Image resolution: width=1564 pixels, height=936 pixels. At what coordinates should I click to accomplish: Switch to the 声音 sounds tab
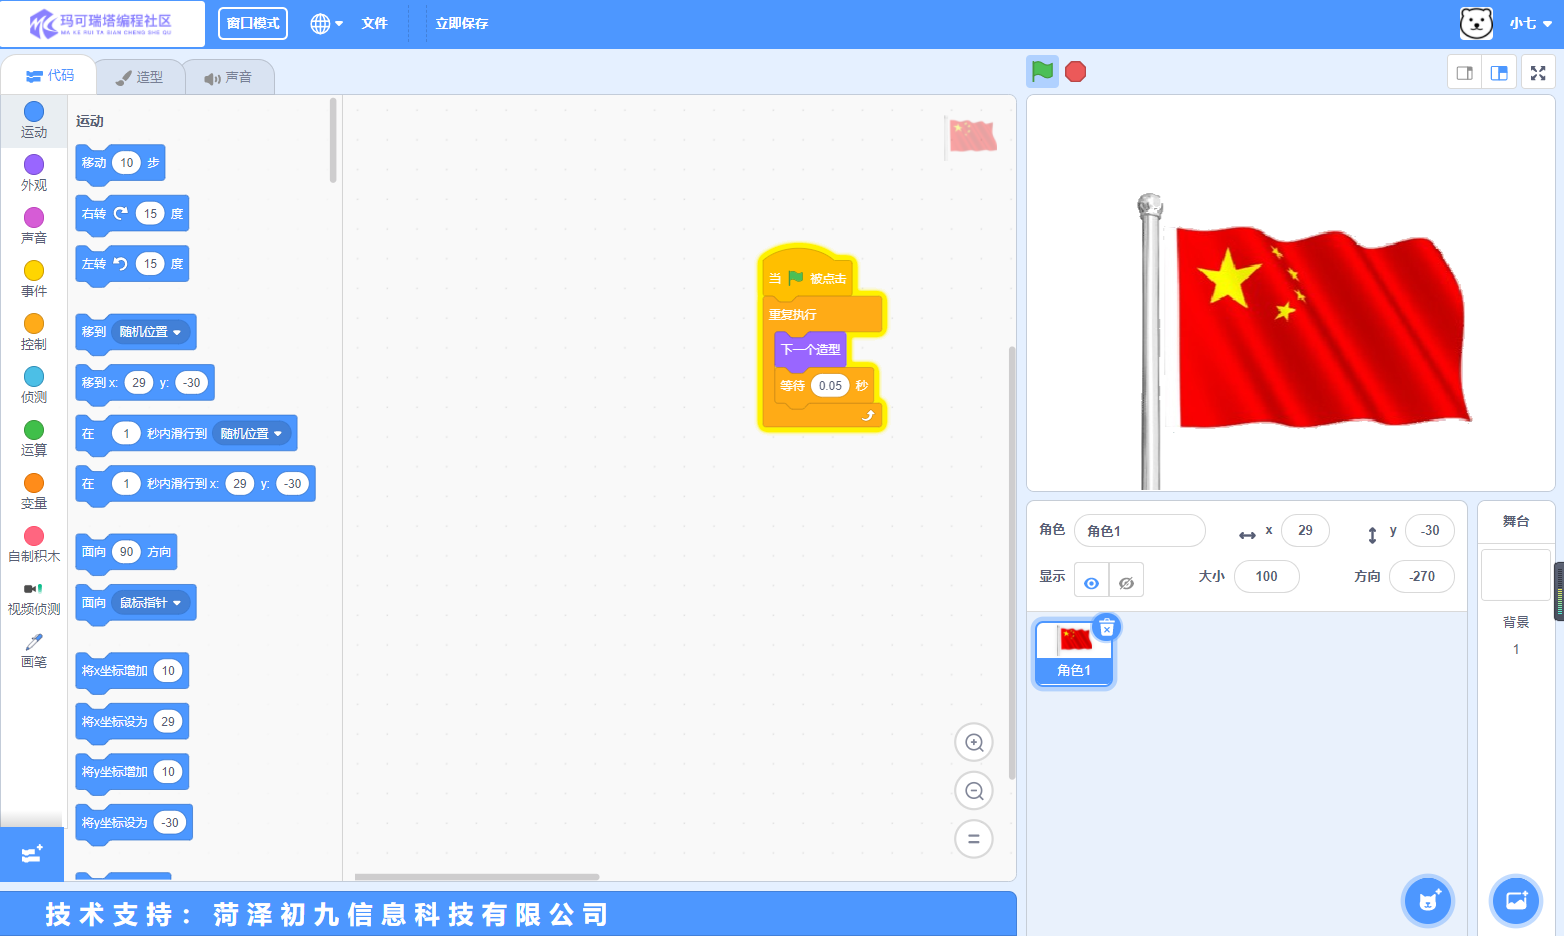pyautogui.click(x=228, y=77)
